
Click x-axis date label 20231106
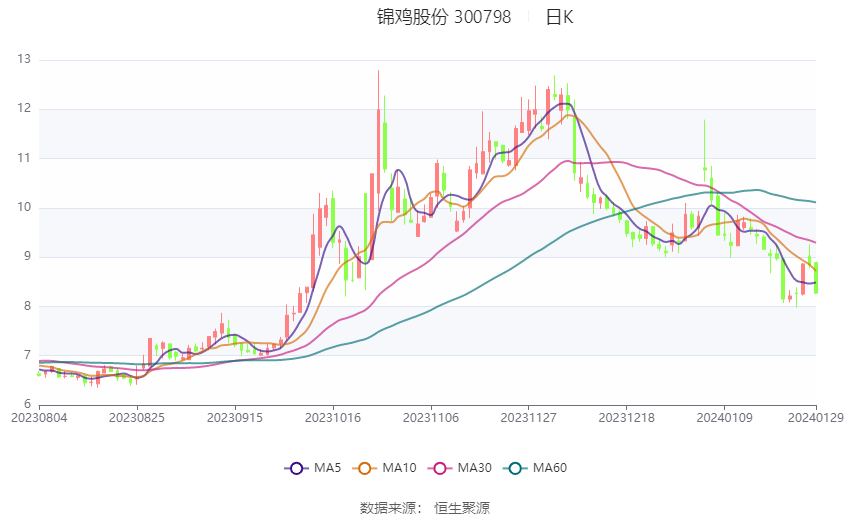(430, 418)
